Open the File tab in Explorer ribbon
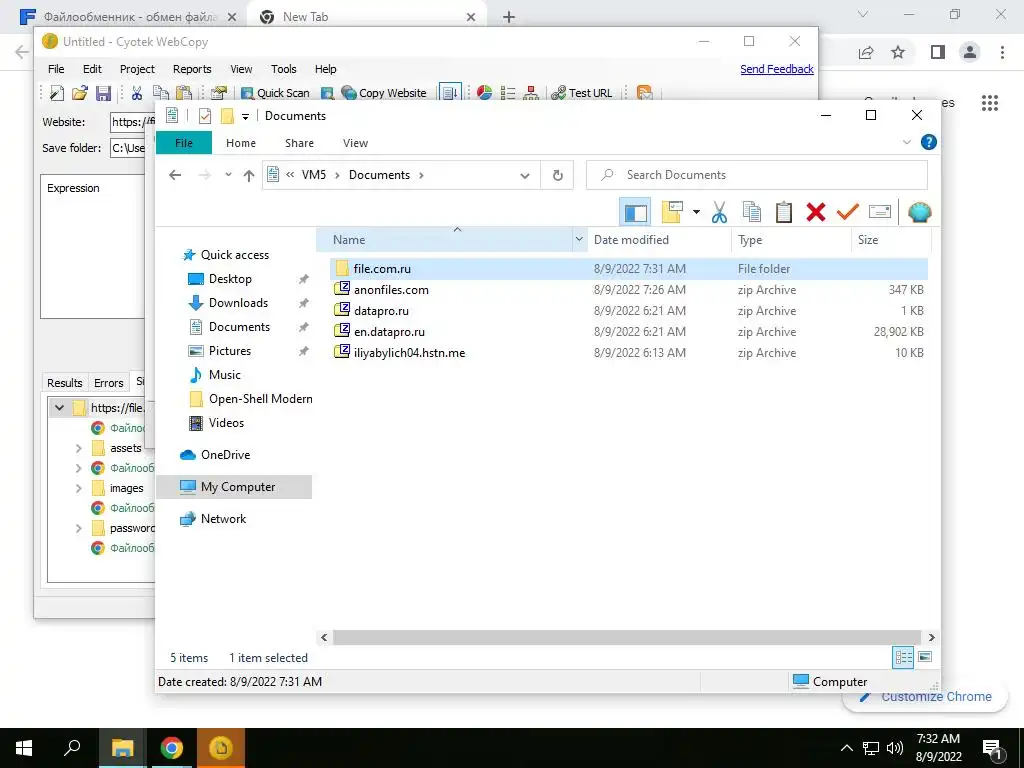Image resolution: width=1024 pixels, height=768 pixels. point(184,142)
